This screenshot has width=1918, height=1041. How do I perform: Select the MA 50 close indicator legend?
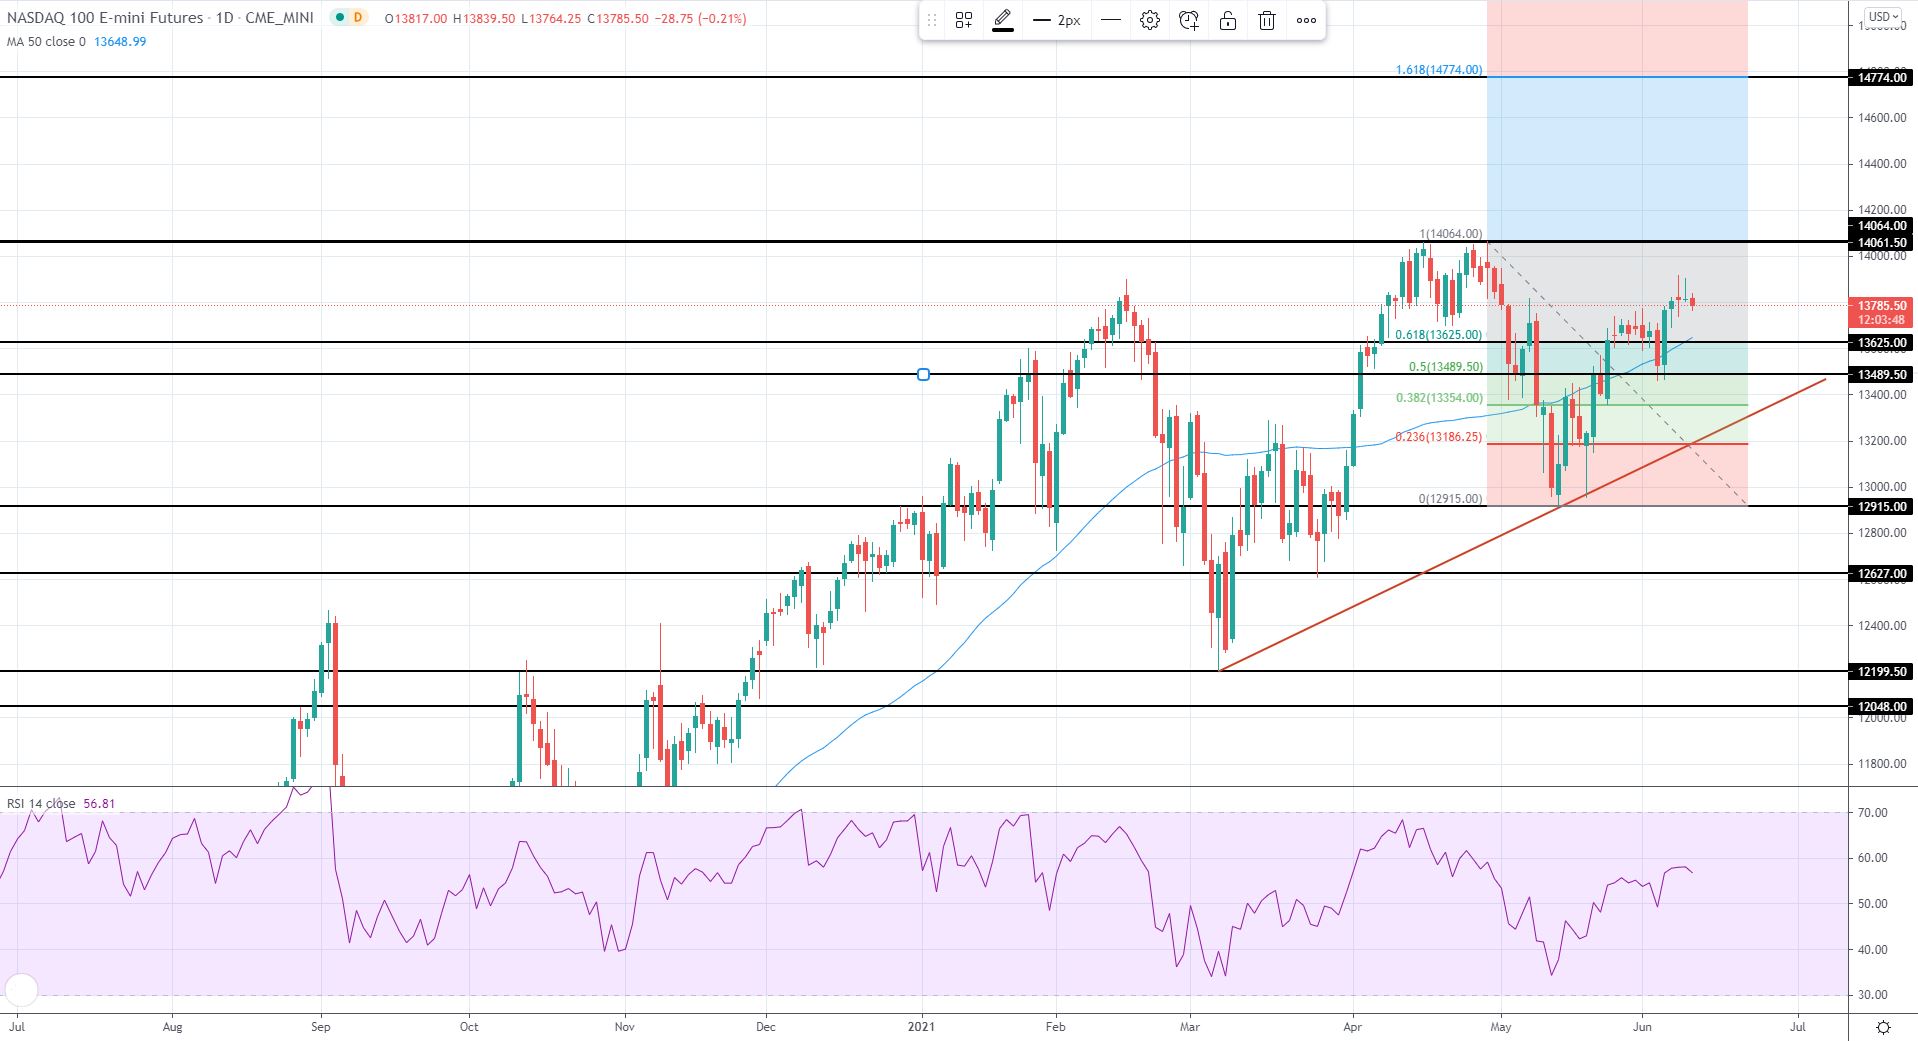click(x=46, y=42)
